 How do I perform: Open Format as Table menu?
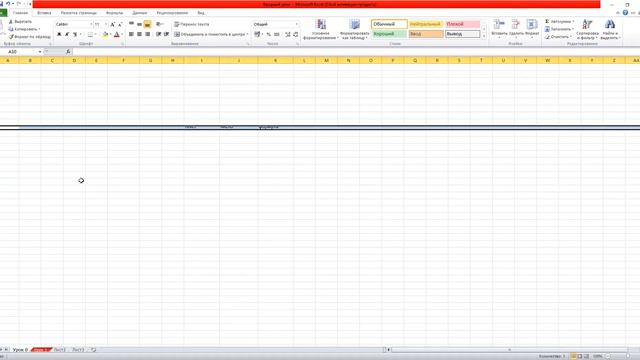(355, 29)
